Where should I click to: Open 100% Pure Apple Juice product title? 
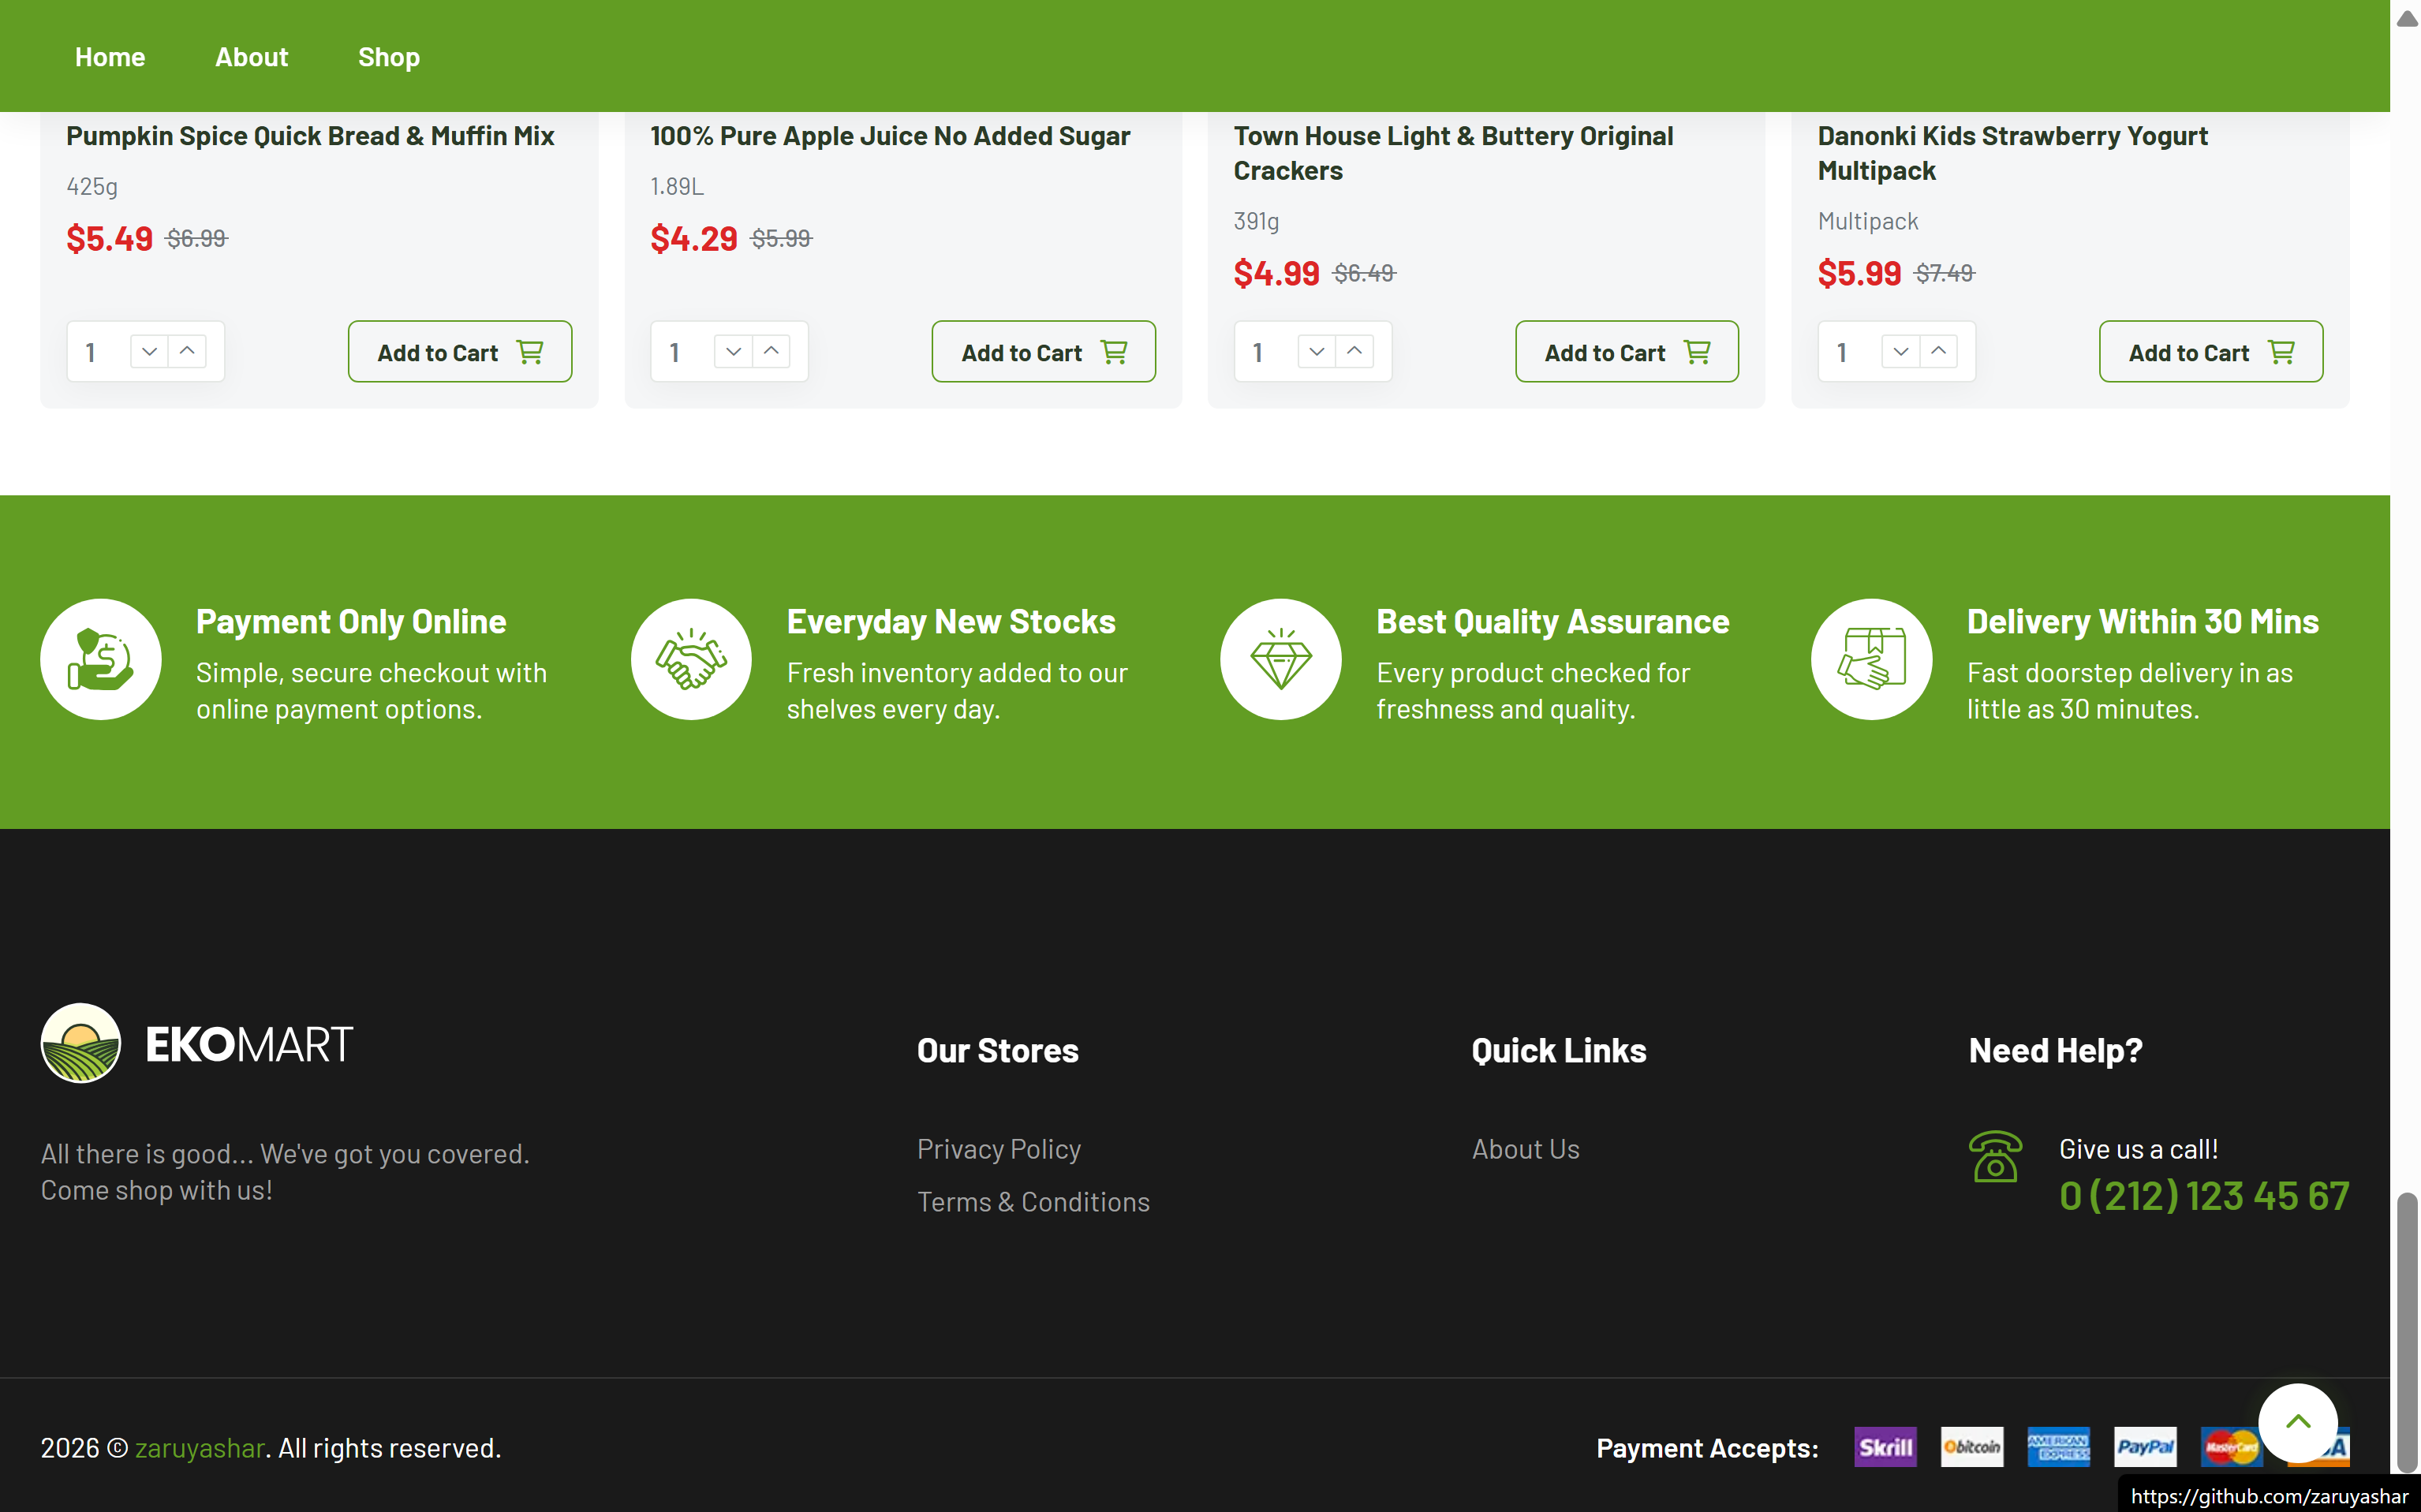click(x=890, y=136)
